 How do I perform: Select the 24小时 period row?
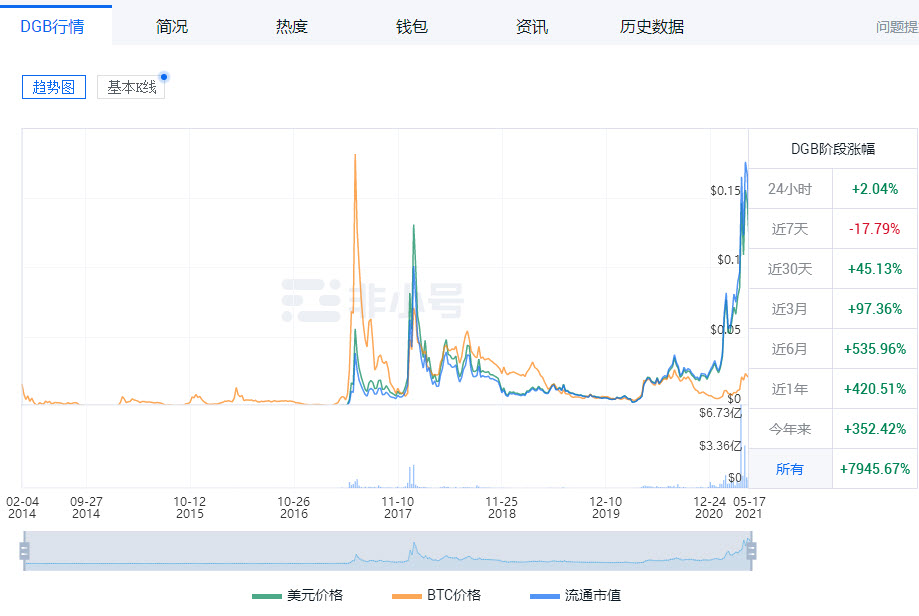(833, 189)
